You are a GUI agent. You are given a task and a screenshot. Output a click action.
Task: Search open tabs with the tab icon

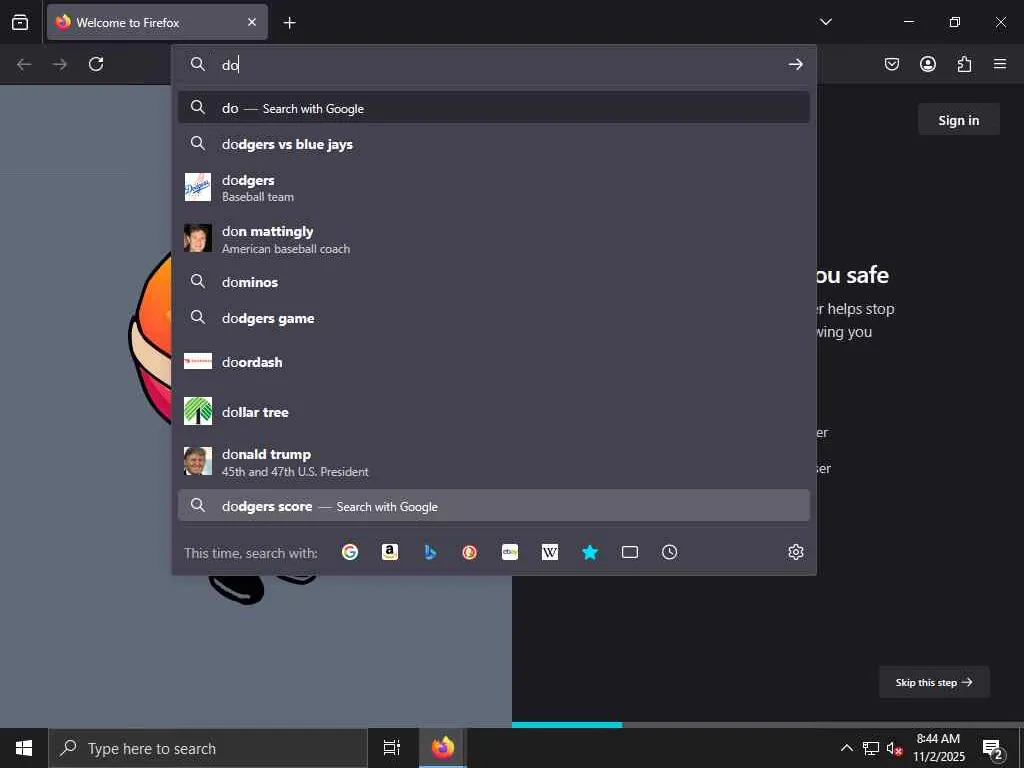630,552
